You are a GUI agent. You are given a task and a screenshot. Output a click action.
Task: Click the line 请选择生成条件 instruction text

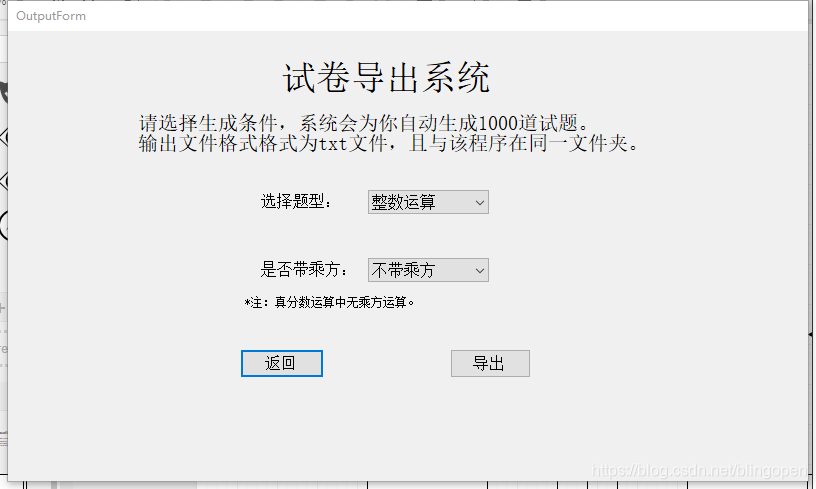(364, 123)
